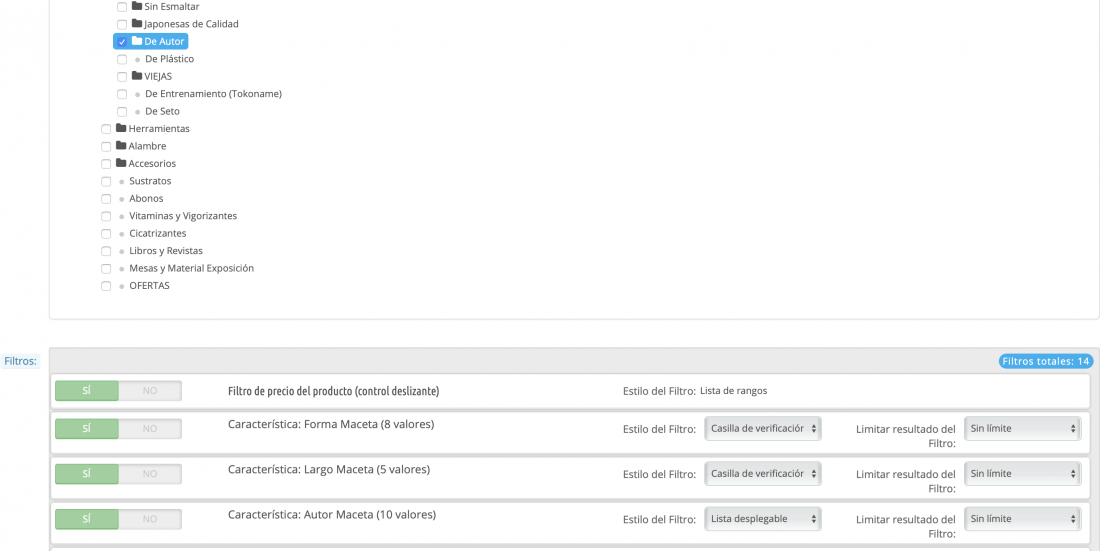Screen dimensions: 1100x551
Task: Open Largo Maceta Sin límite dropdown
Action: 1023,474
